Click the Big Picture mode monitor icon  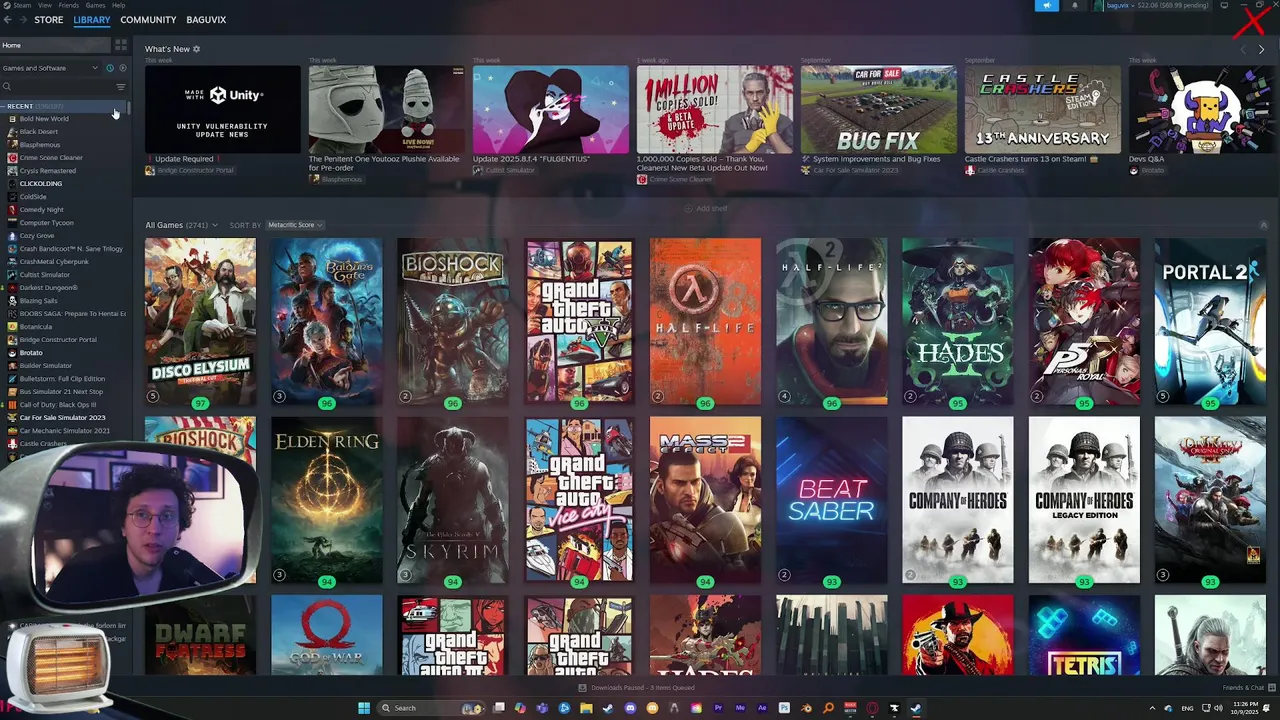[x=1224, y=5]
